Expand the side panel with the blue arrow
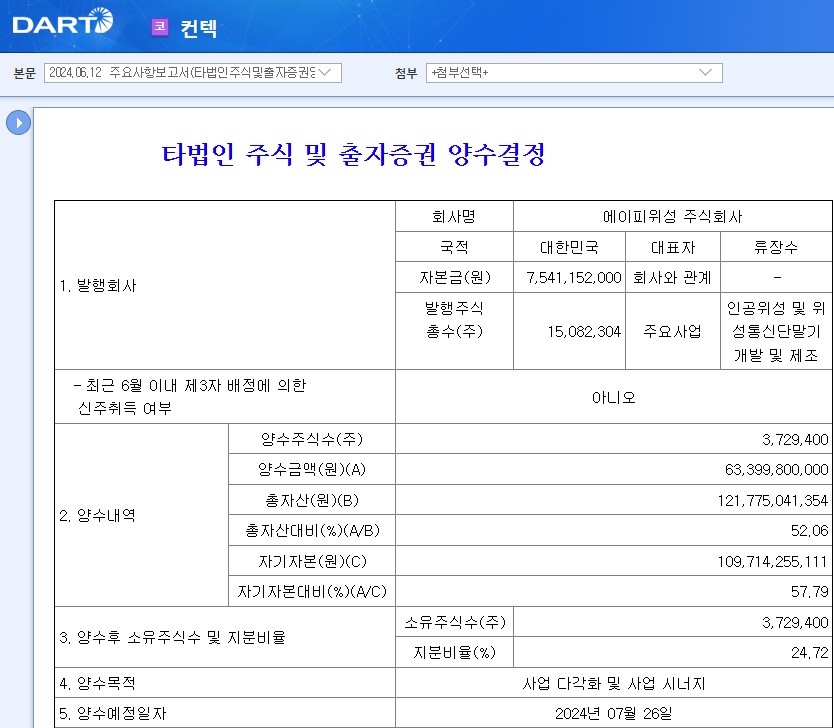The height and width of the screenshot is (728, 834). [18, 122]
